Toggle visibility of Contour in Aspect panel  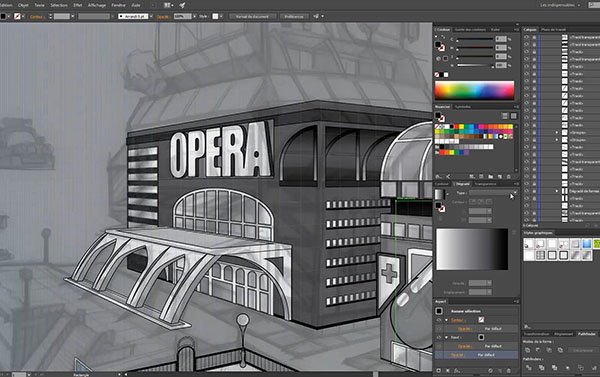pos(439,320)
